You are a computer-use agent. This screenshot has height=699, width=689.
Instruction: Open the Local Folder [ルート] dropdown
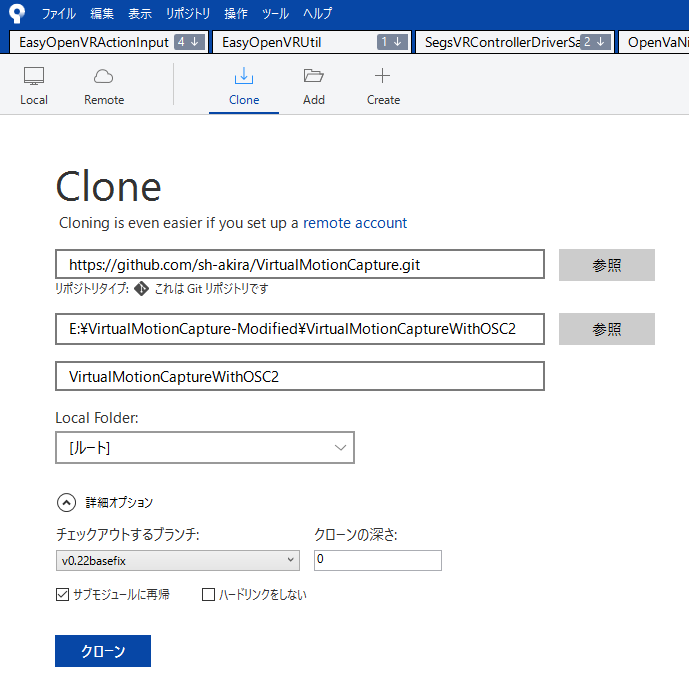205,448
